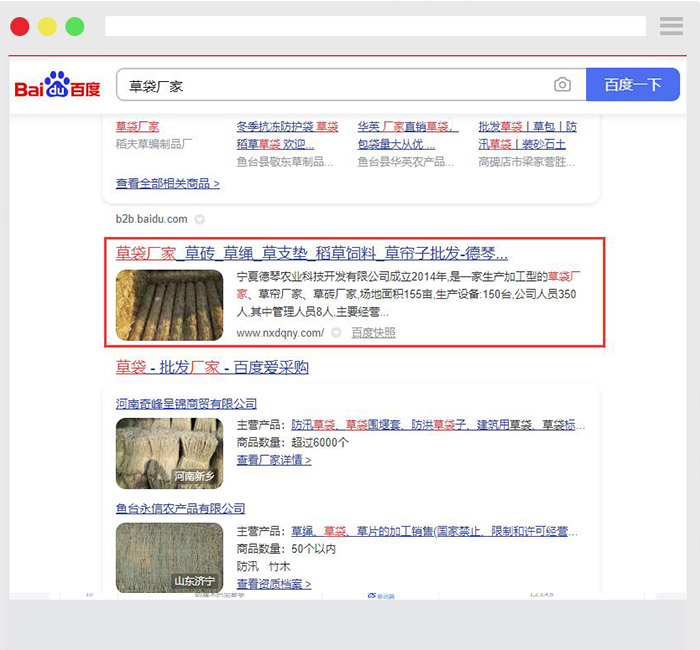Open the 百度快照 cached page link
700x650 pixels.
(373, 333)
